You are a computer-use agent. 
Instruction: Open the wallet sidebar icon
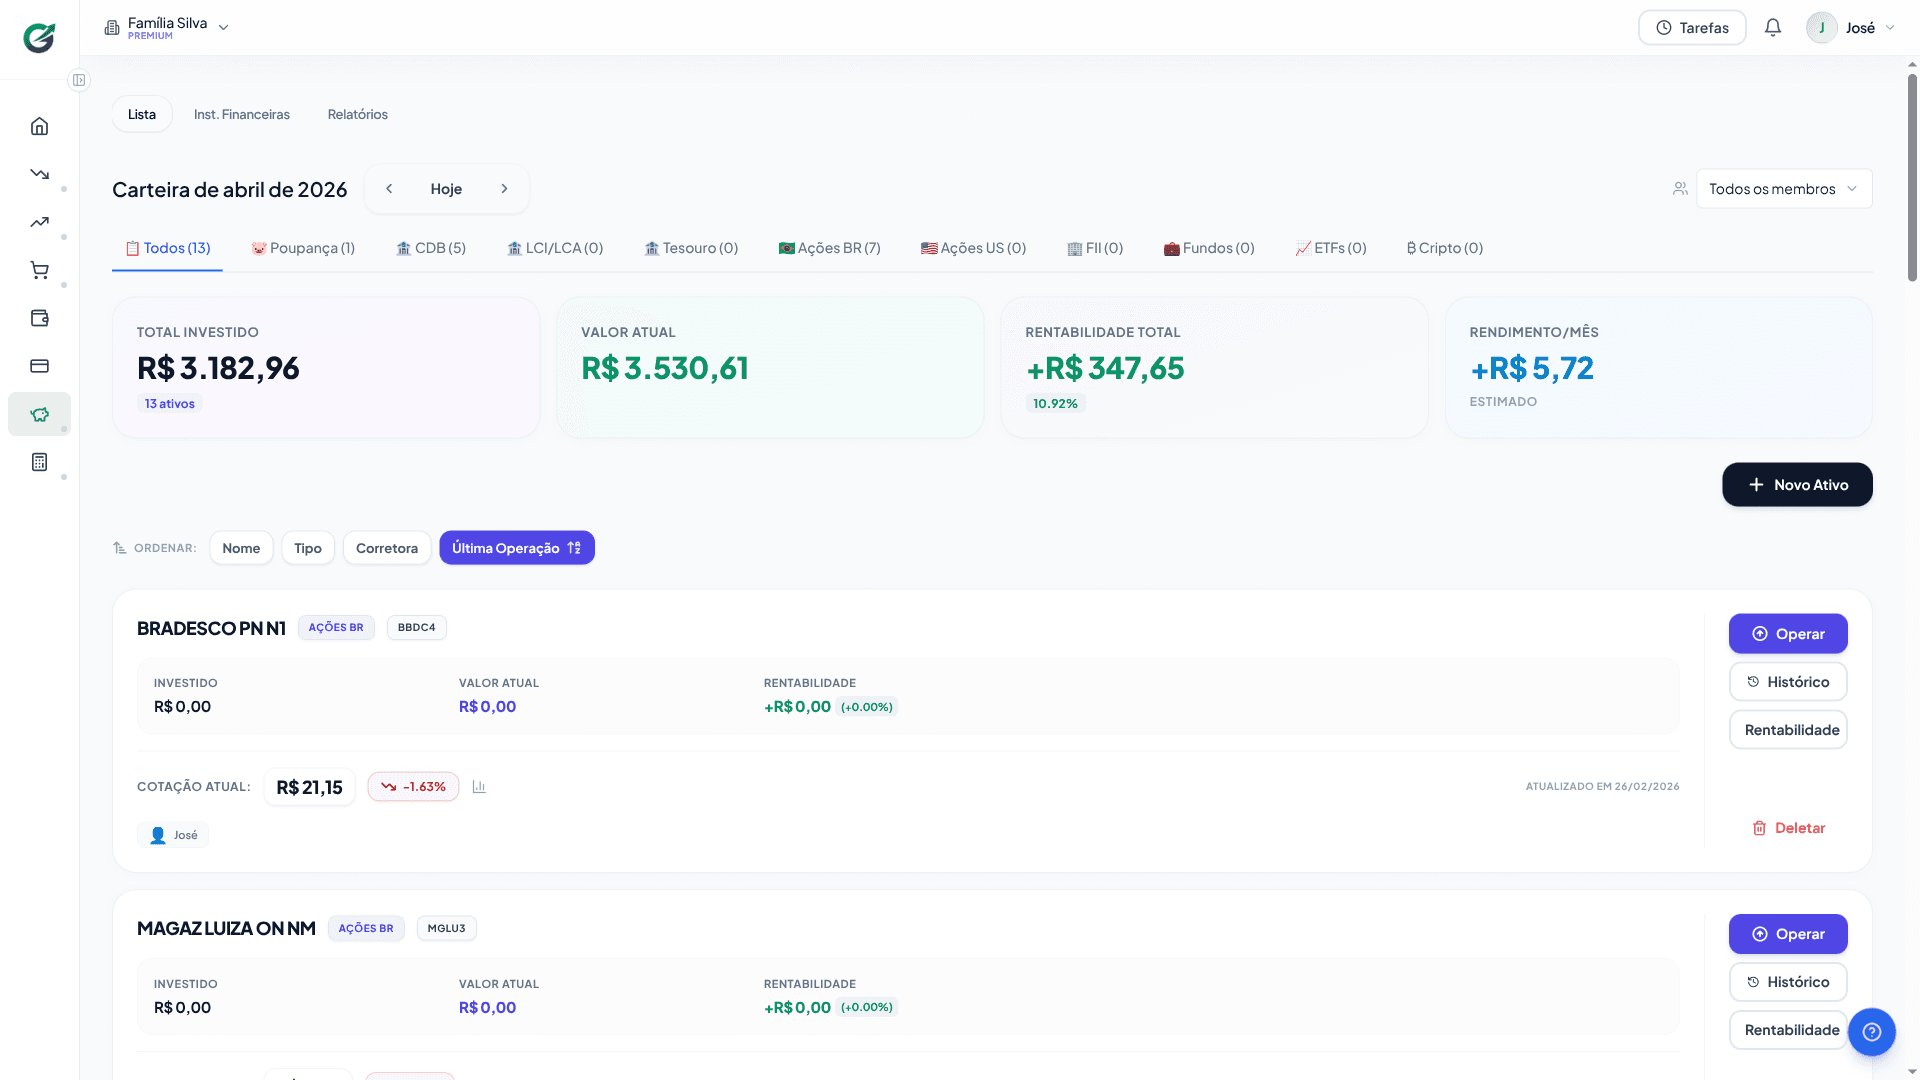[x=39, y=318]
